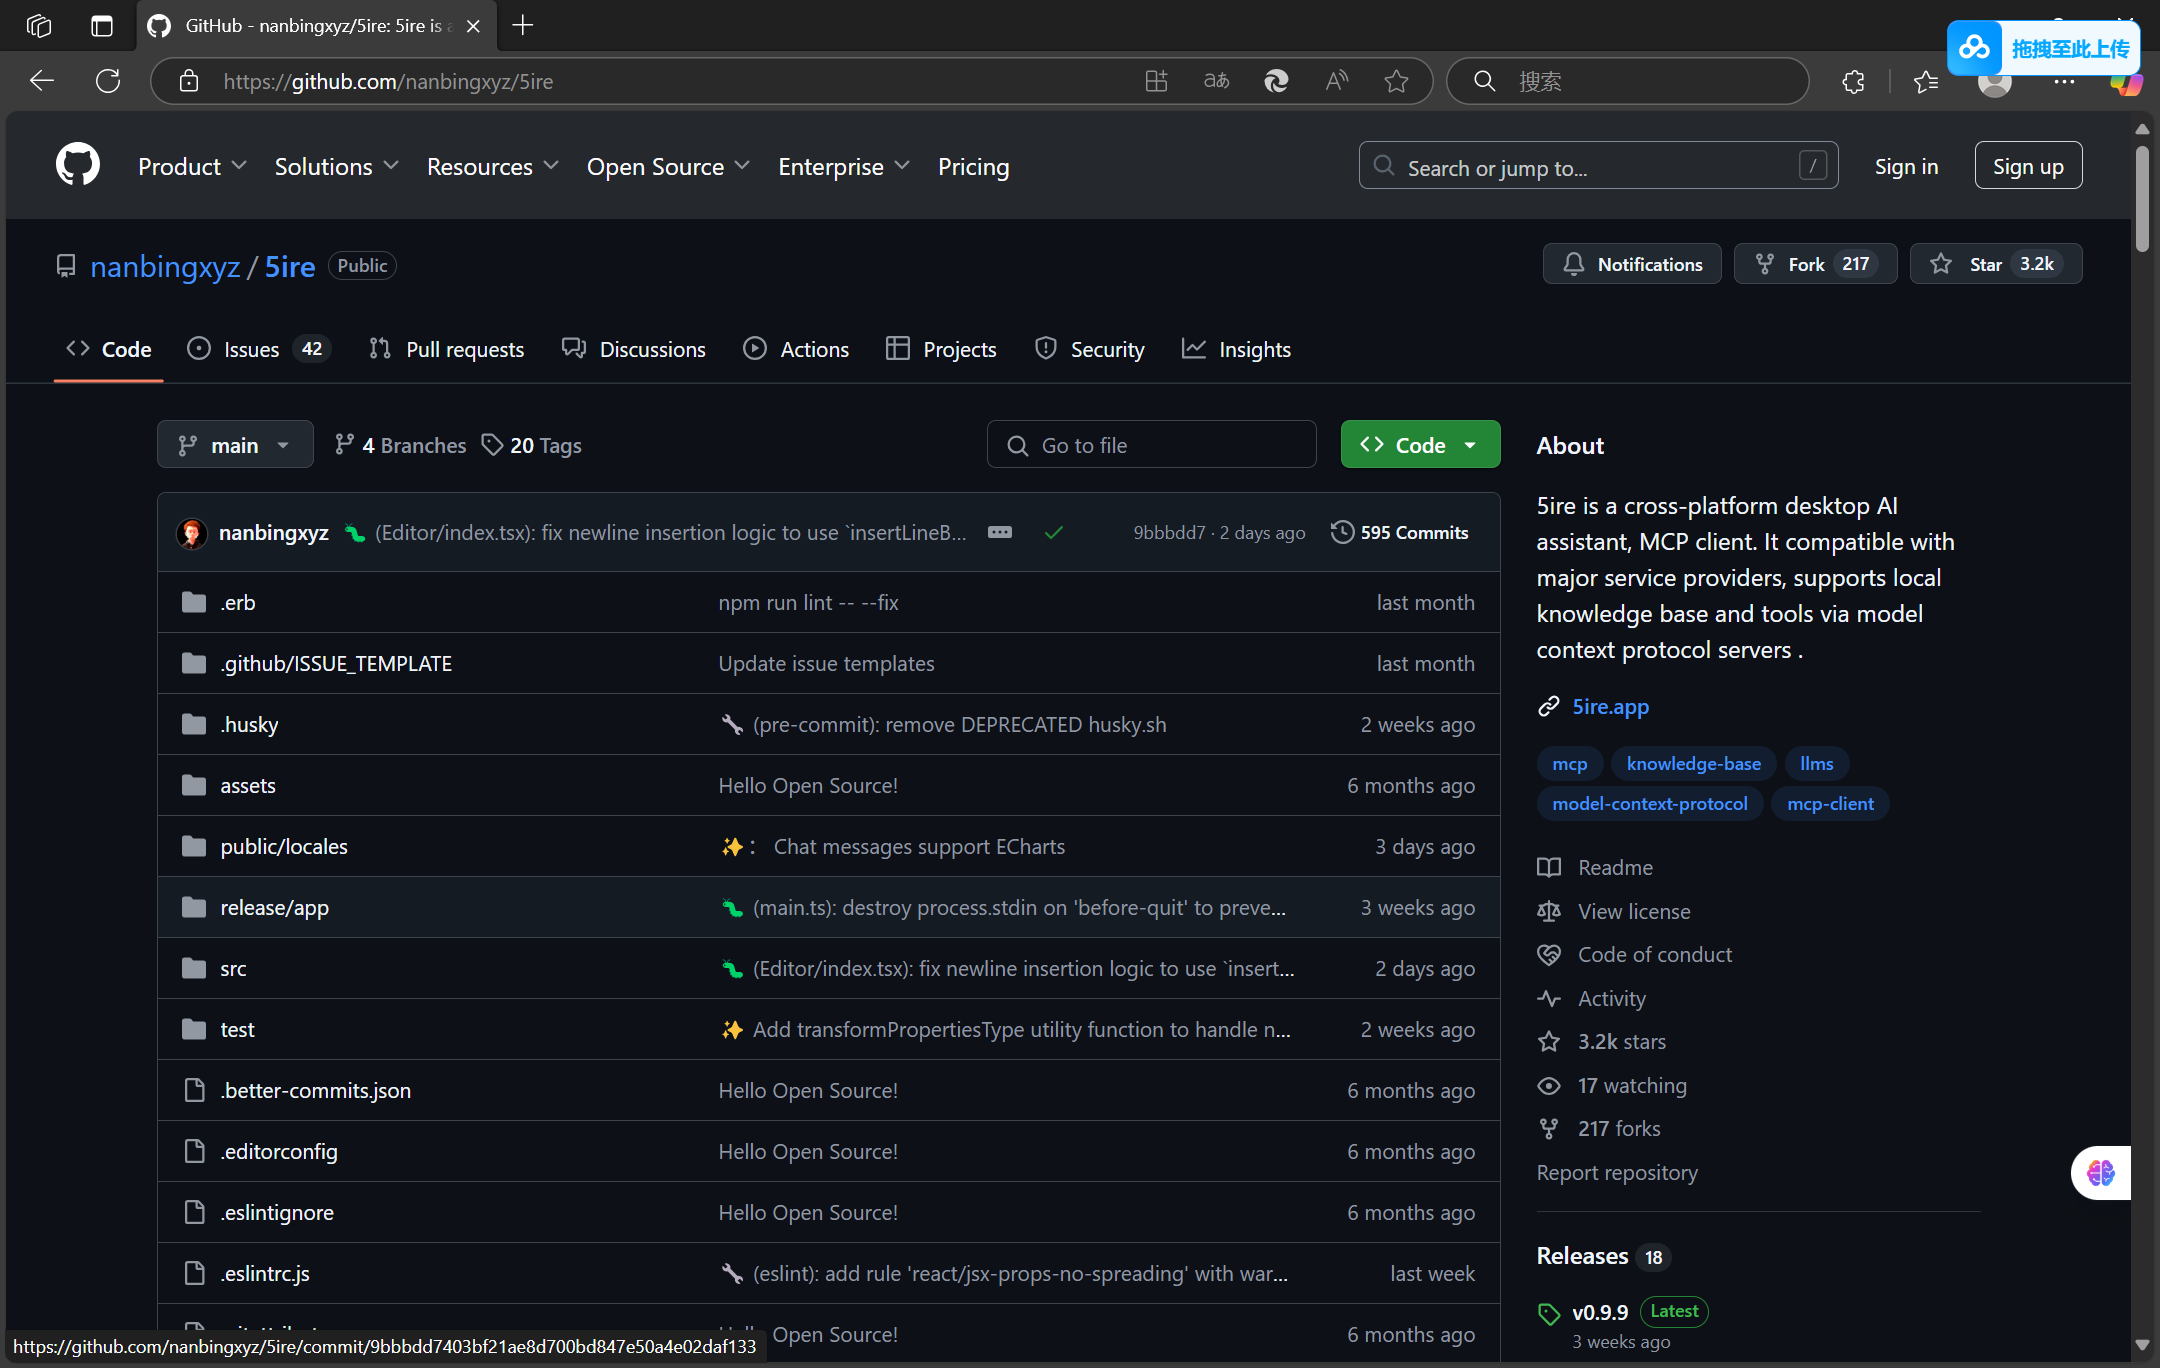
Task: Click the browser refresh icon
Action: pos(108,81)
